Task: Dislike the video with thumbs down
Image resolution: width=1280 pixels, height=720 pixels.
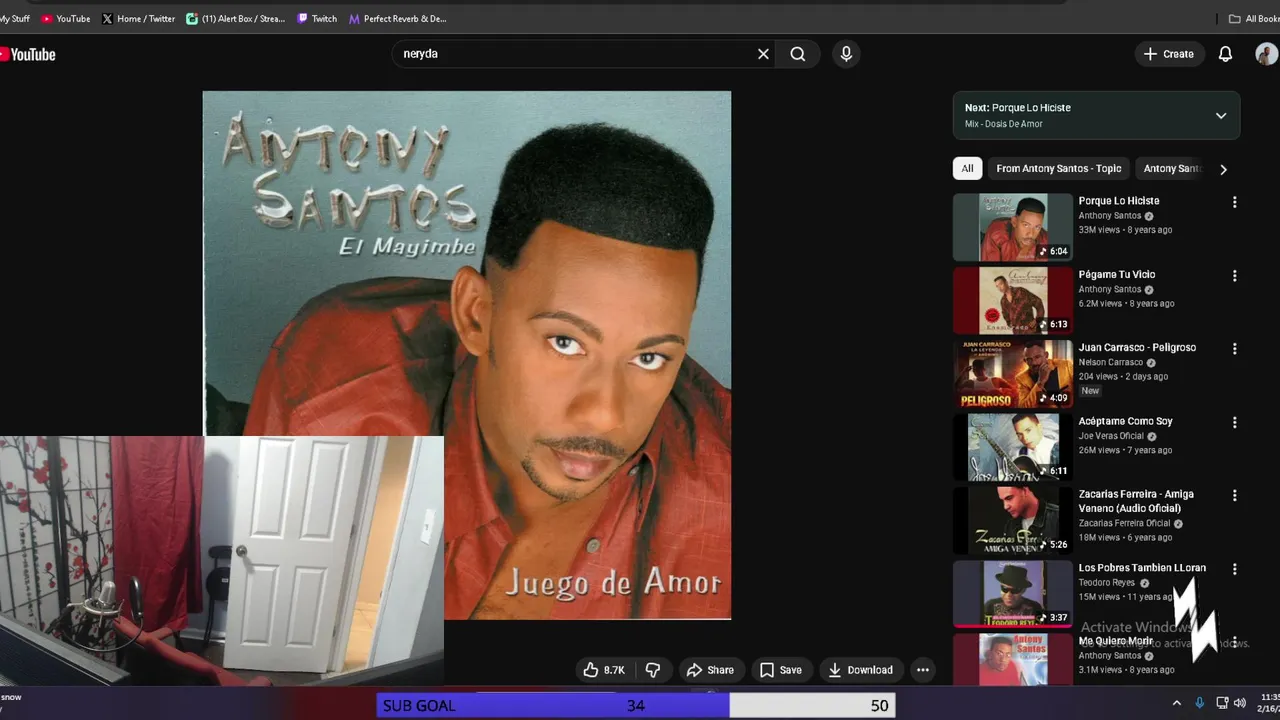Action: tap(653, 670)
